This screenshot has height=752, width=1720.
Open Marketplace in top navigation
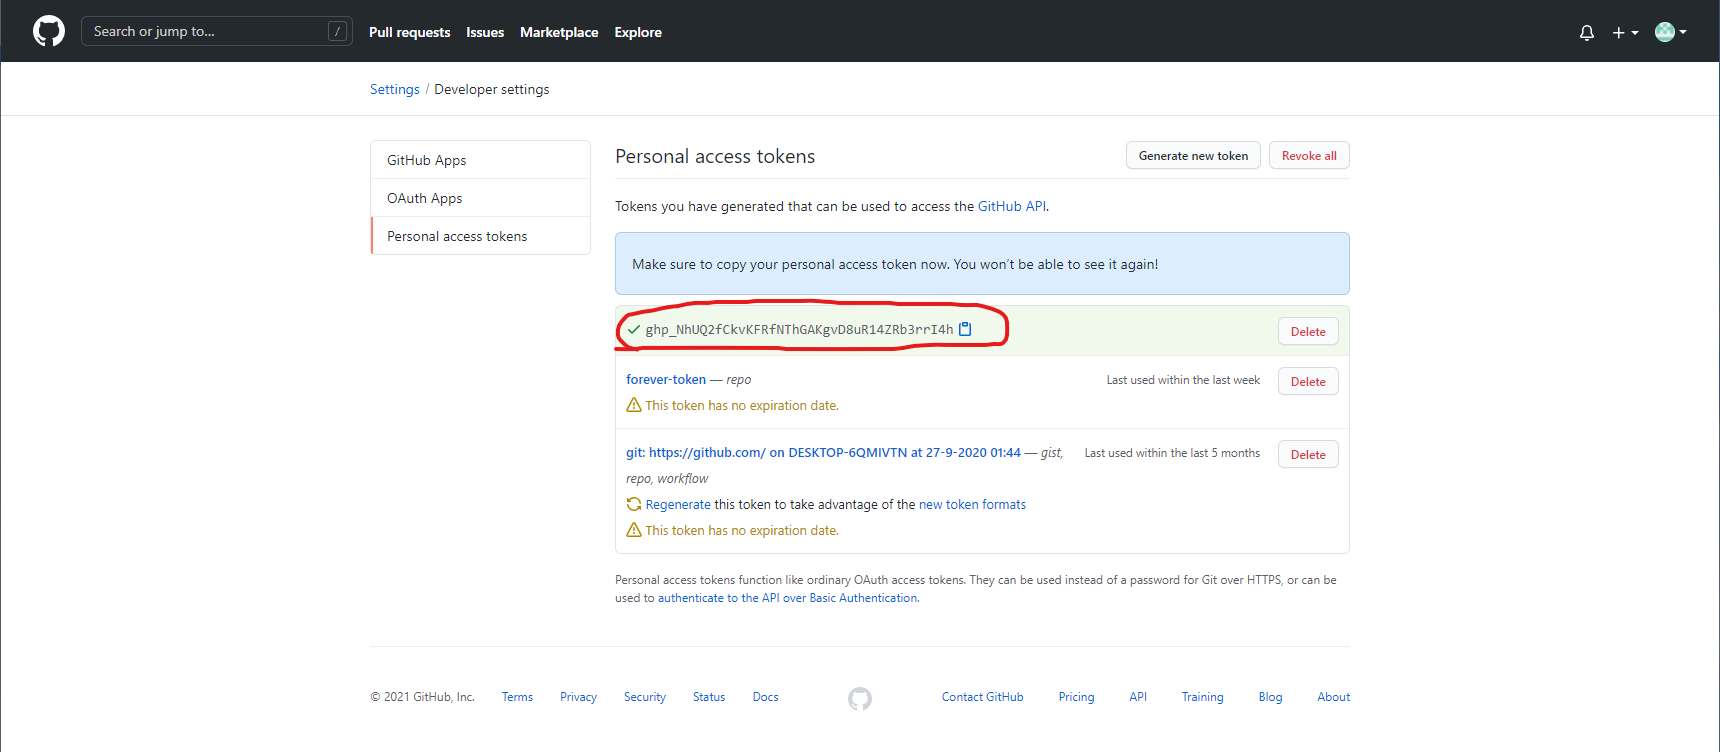click(559, 32)
